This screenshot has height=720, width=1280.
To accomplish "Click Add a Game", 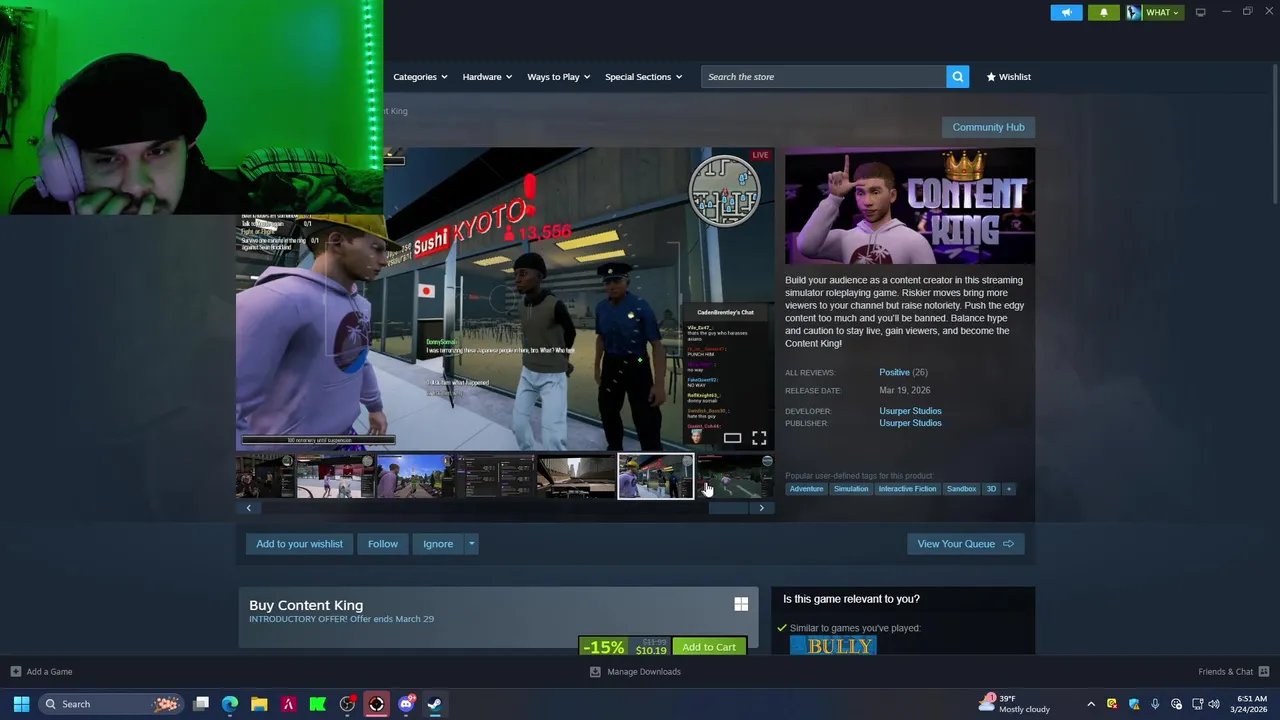I will pos(41,672).
